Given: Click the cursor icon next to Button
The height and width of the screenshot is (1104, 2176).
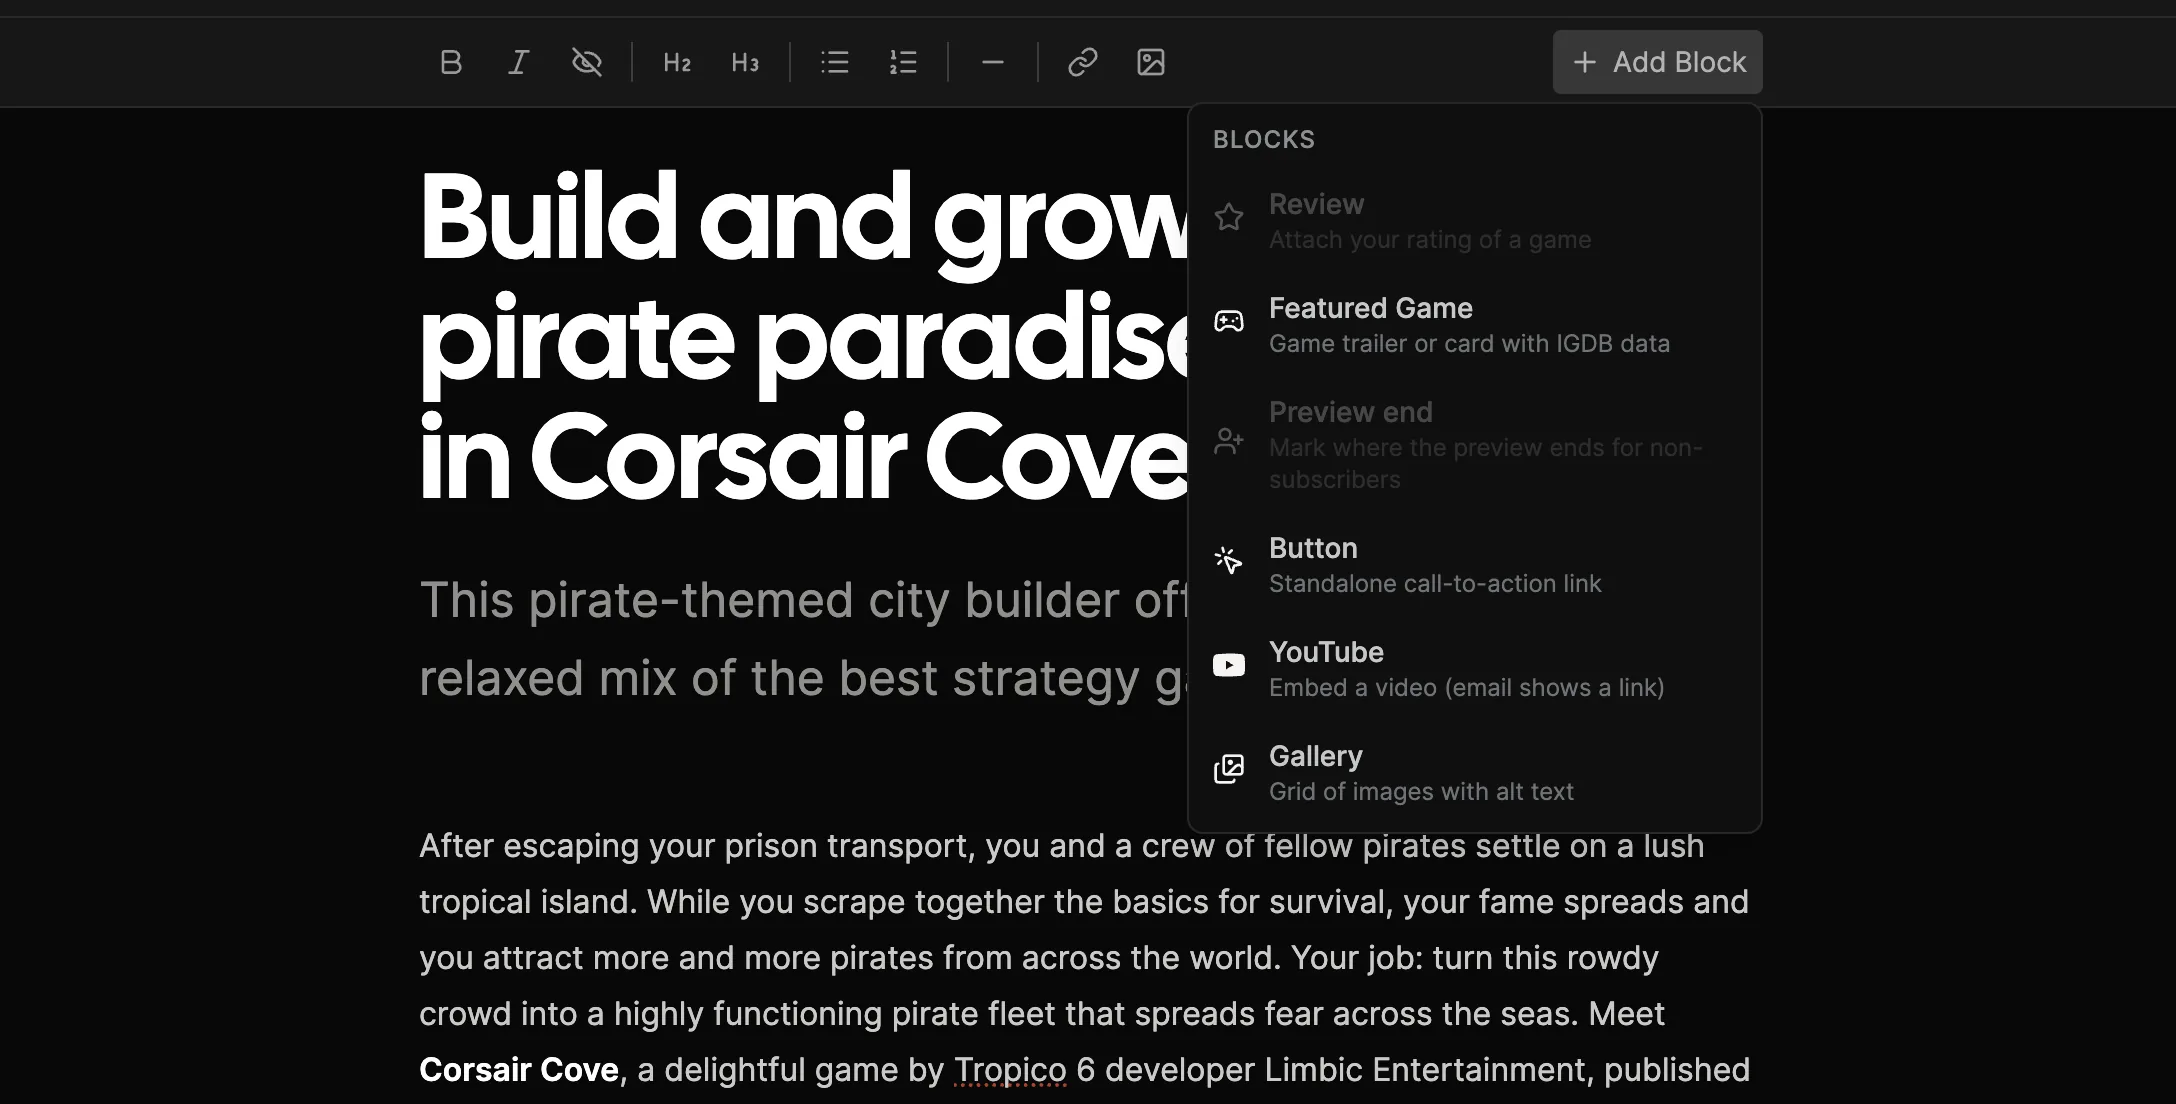Looking at the screenshot, I should pyautogui.click(x=1229, y=560).
